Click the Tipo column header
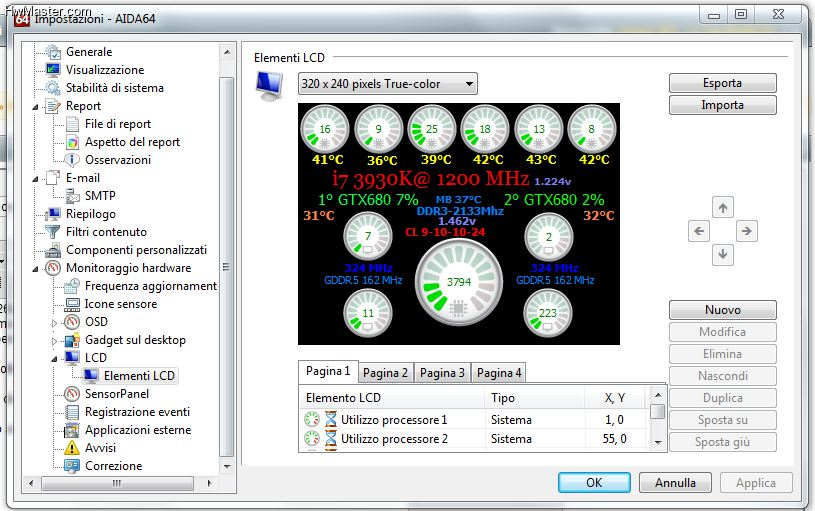 pyautogui.click(x=535, y=398)
